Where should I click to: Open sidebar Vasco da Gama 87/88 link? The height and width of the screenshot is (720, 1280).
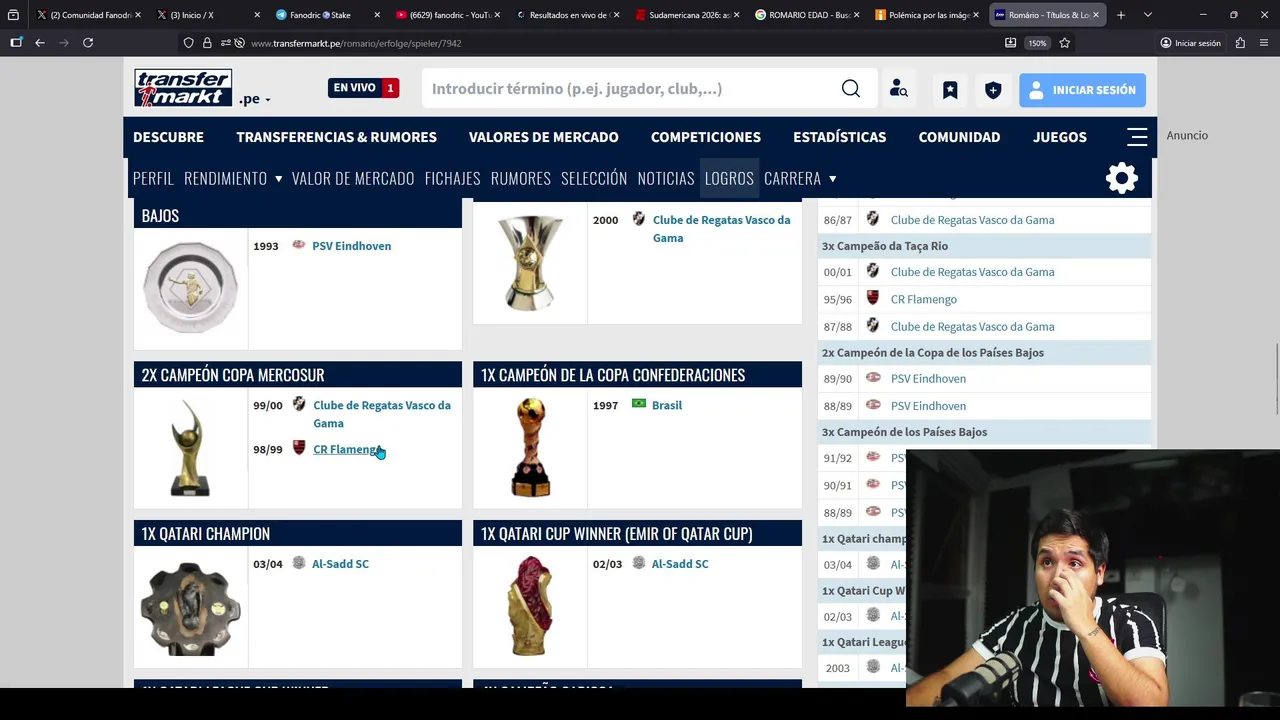pyautogui.click(x=972, y=326)
